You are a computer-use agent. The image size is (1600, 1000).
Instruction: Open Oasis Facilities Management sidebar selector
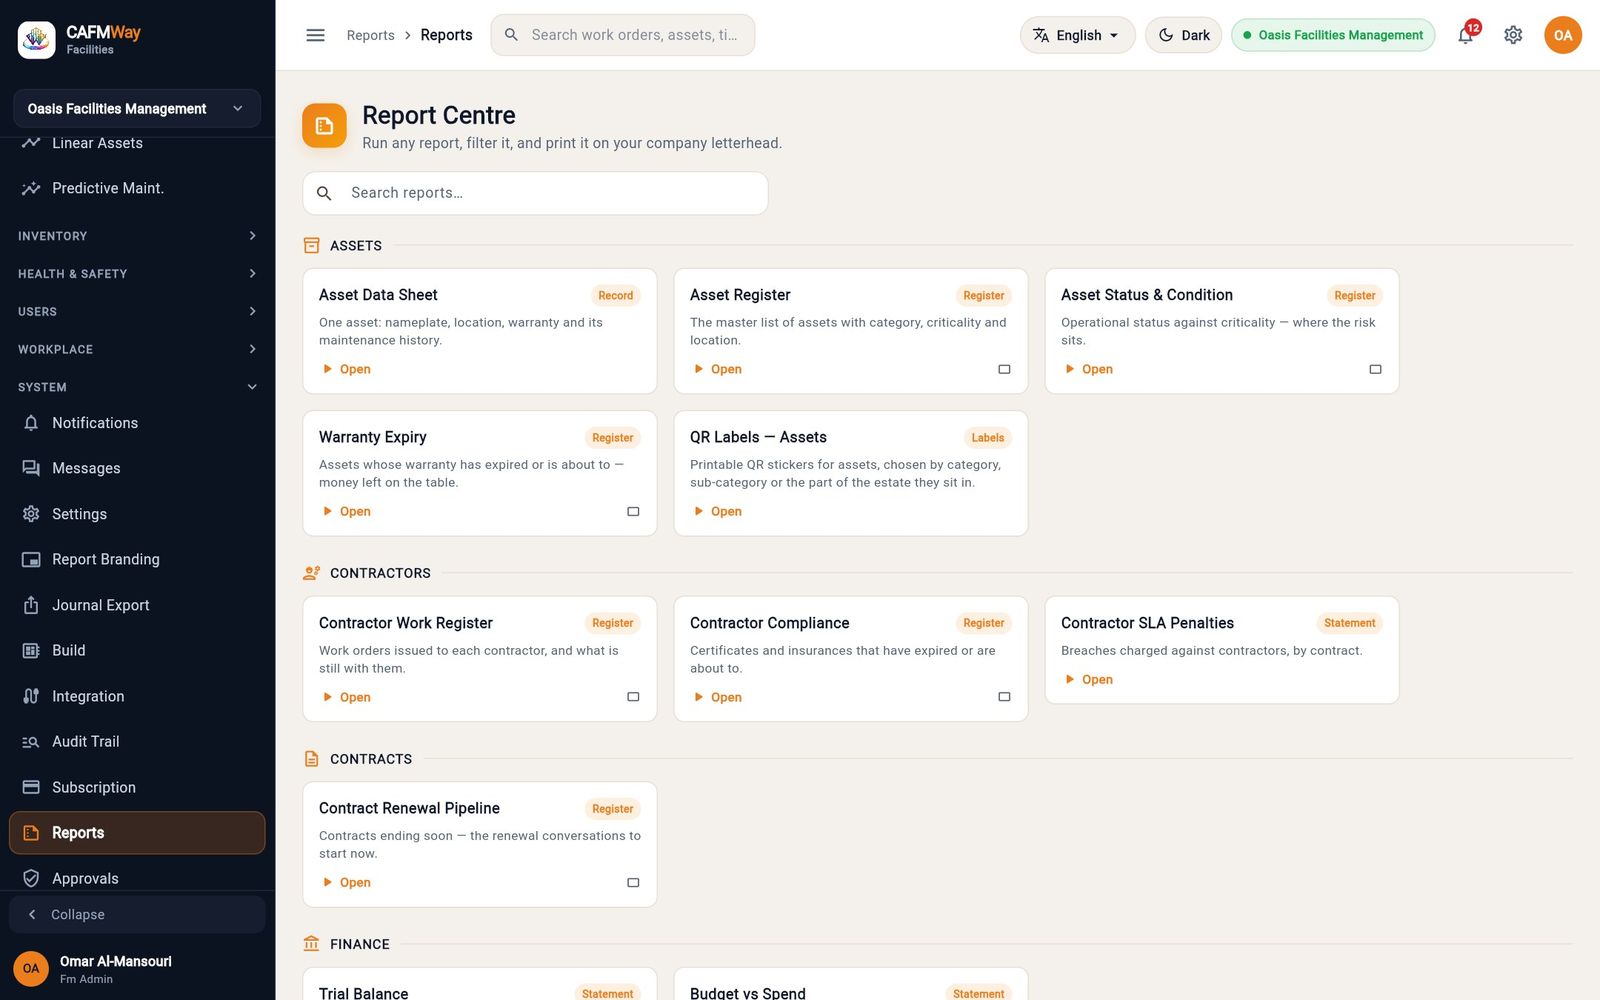click(x=137, y=108)
